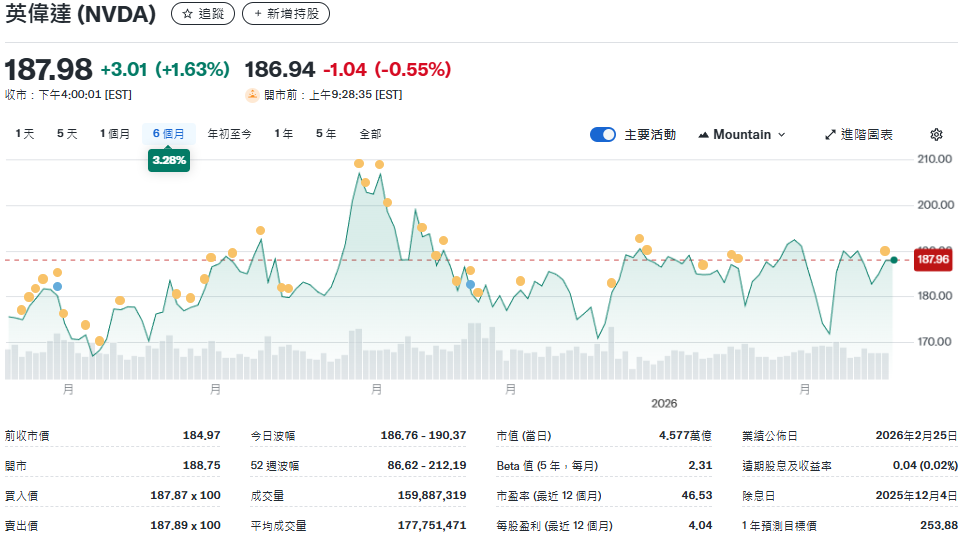
Task: Choose the 1個月 range tab
Action: pyautogui.click(x=114, y=134)
